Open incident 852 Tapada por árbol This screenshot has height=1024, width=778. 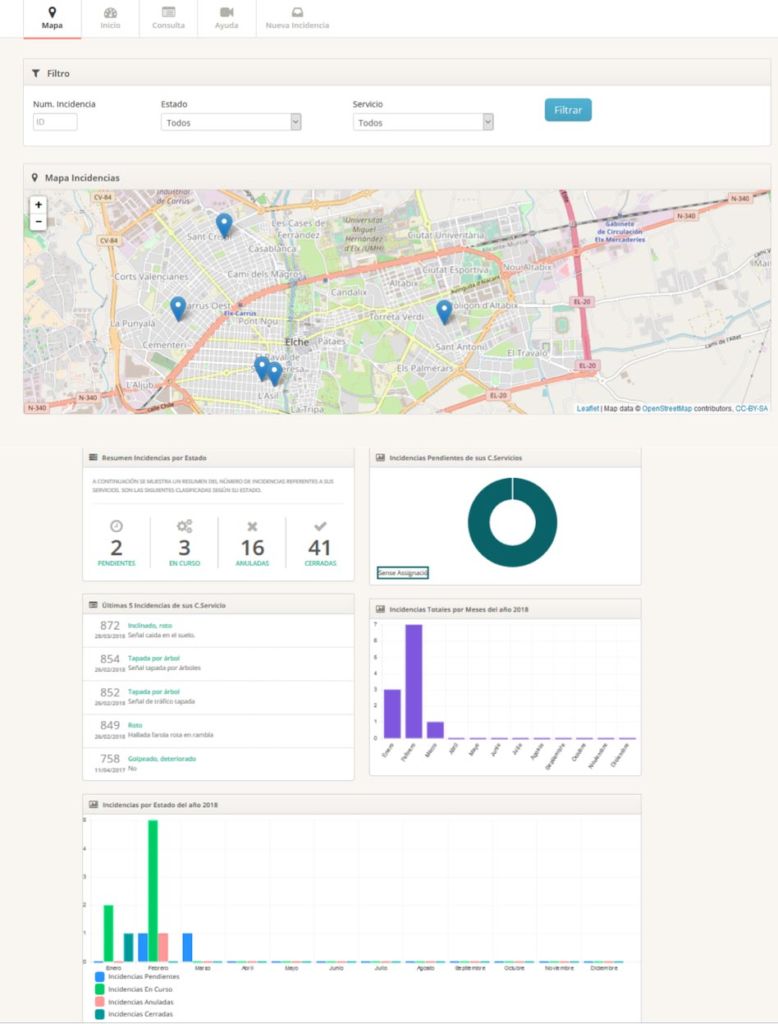pyautogui.click(x=218, y=697)
